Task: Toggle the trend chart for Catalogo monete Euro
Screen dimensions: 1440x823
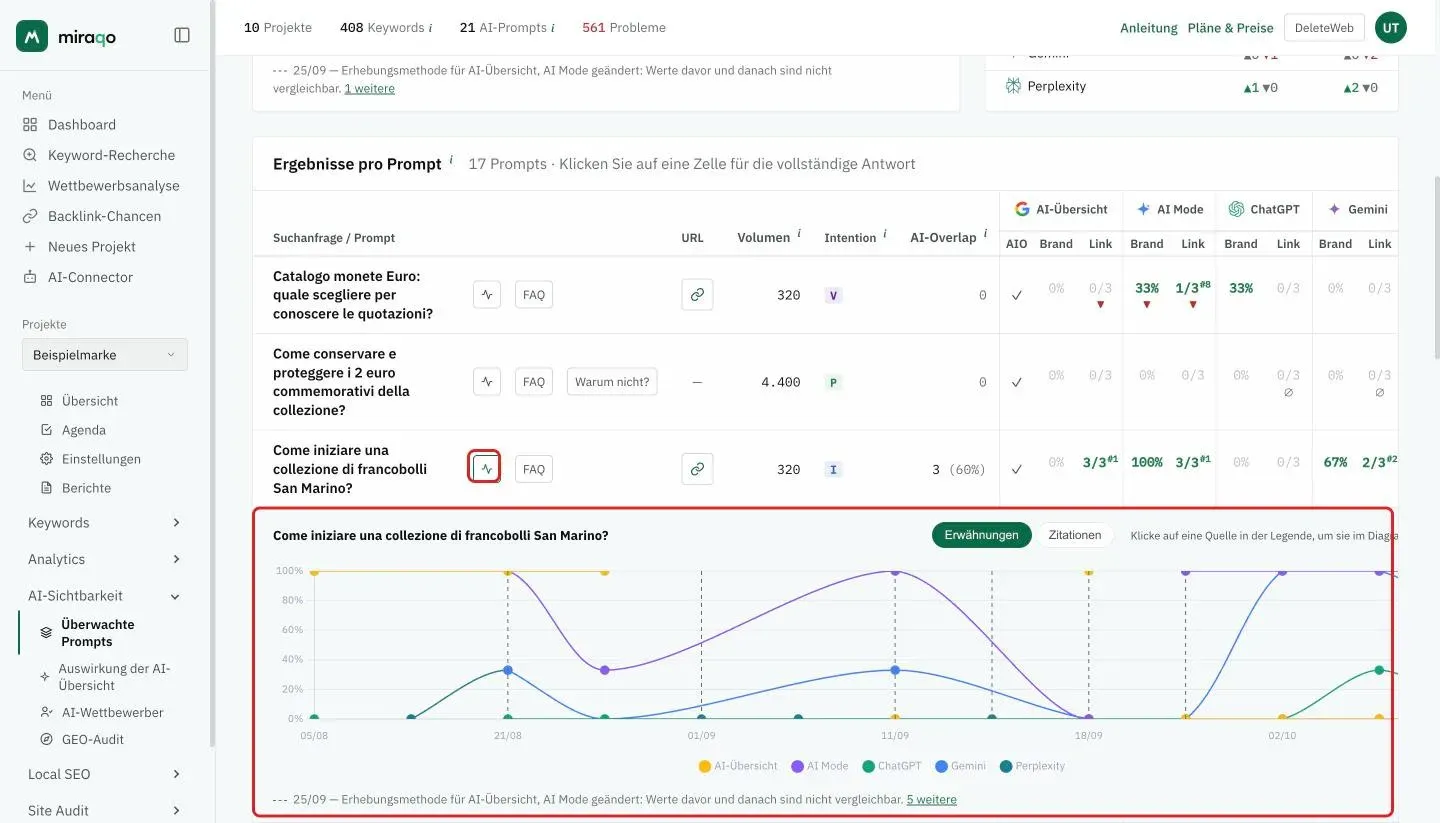Action: click(487, 295)
